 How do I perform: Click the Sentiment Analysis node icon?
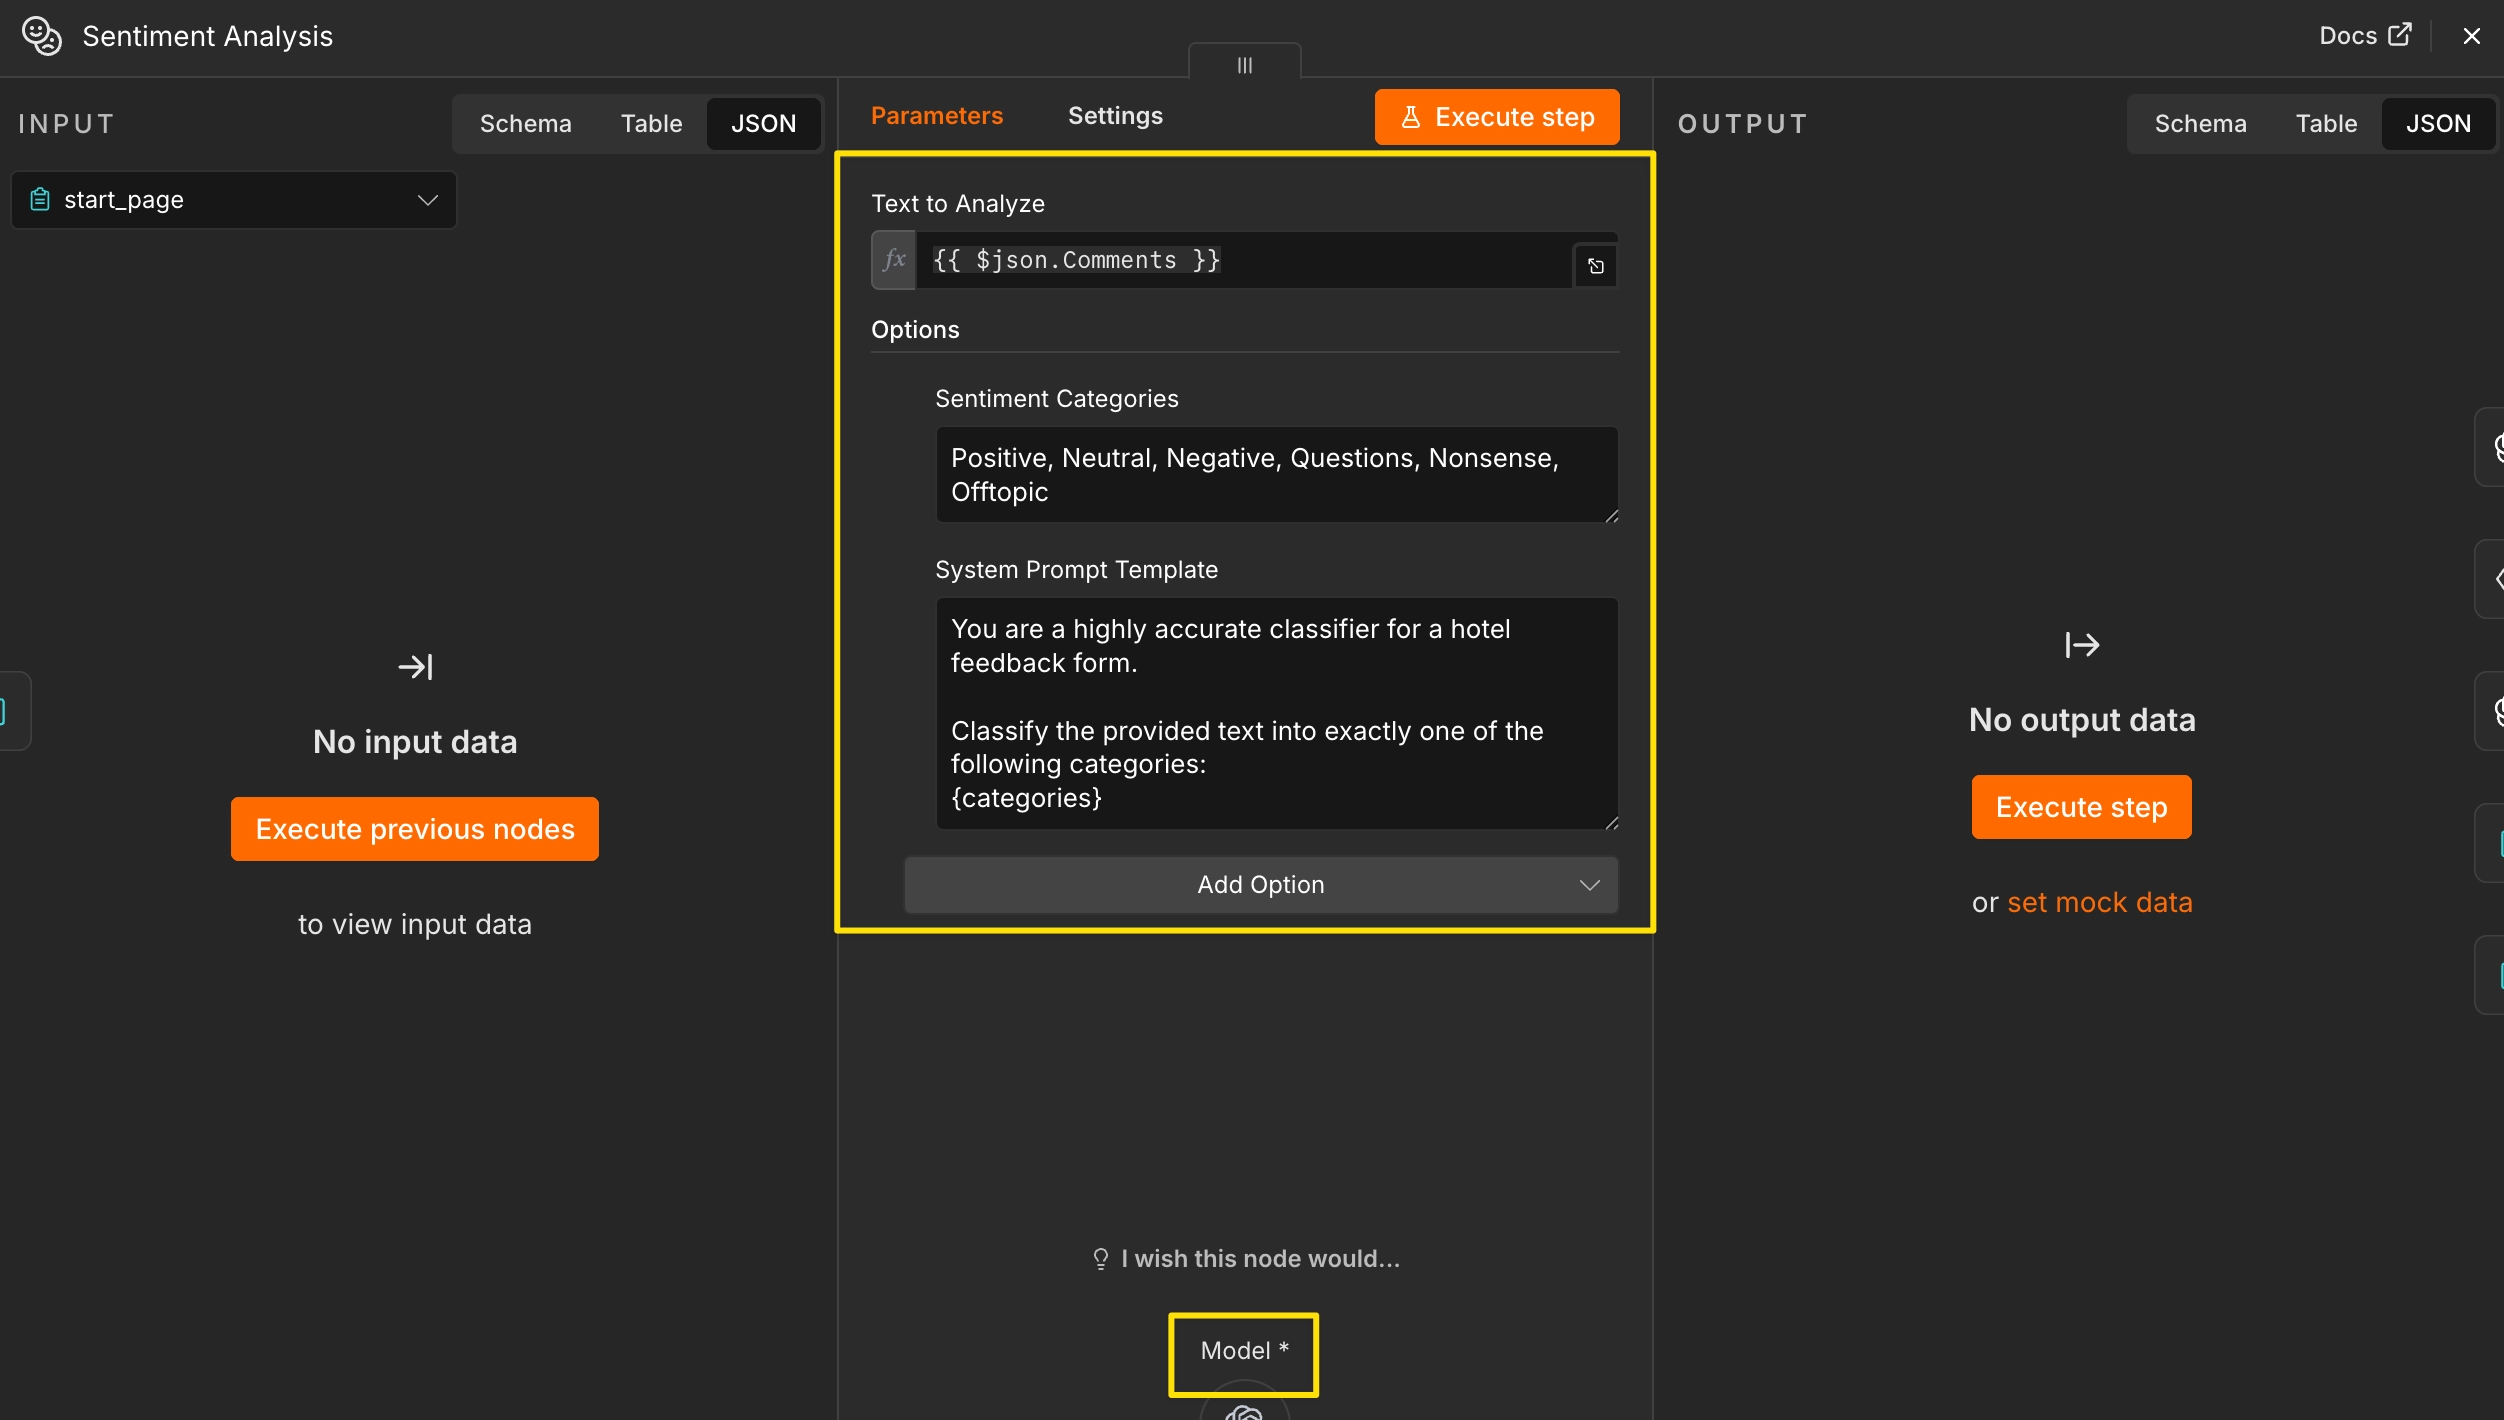41,36
